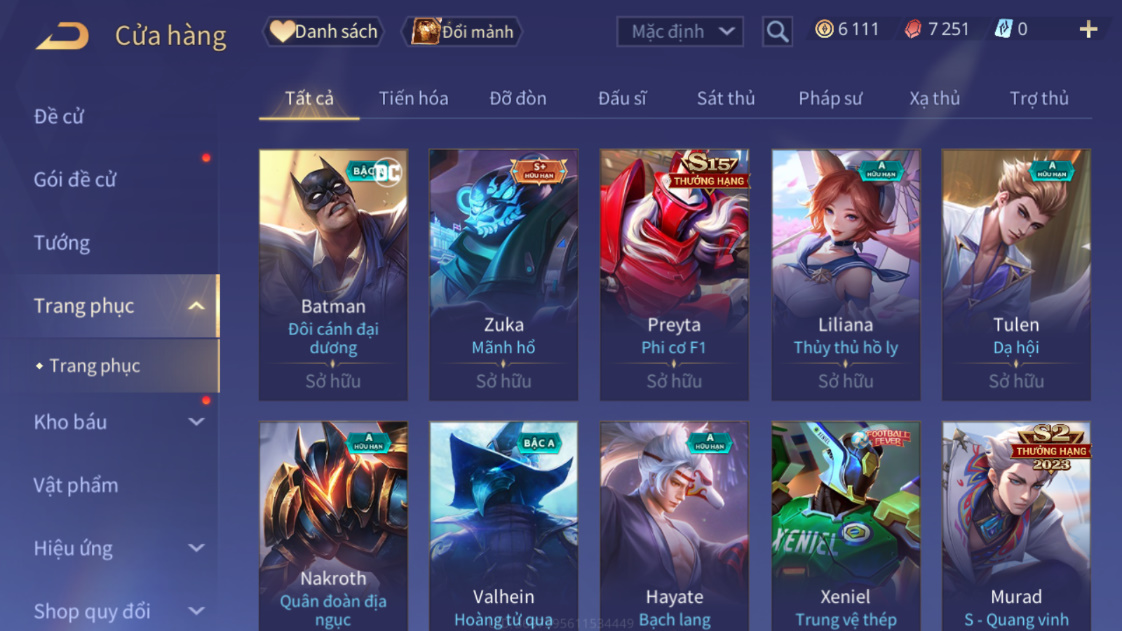Screen dimensions: 1122x631
Task: Switch to the Pháp sư tab
Action: 830,98
